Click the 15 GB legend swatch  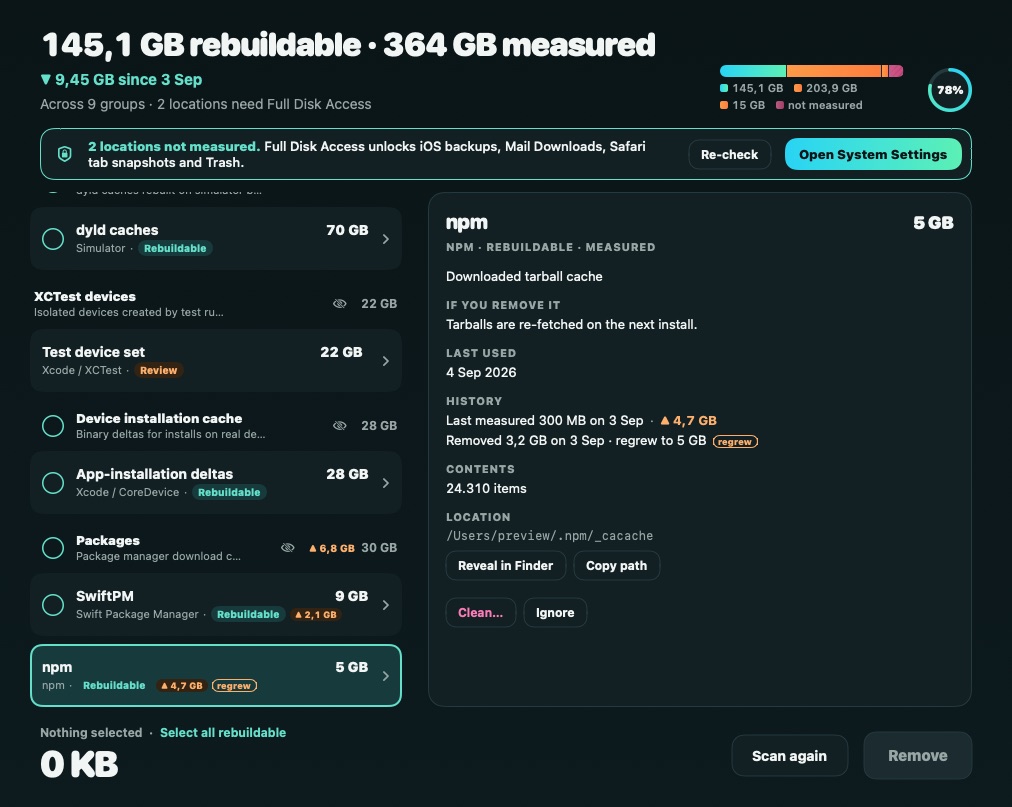point(724,105)
